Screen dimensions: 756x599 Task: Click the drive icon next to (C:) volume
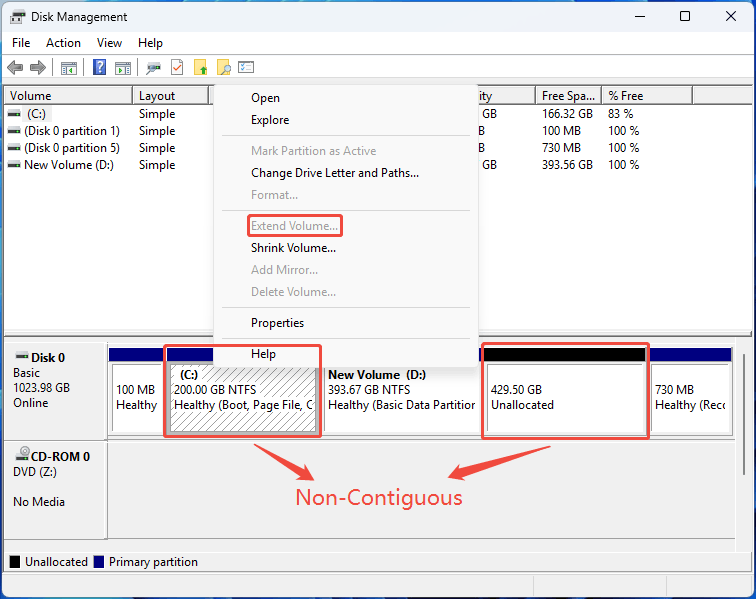(14, 114)
